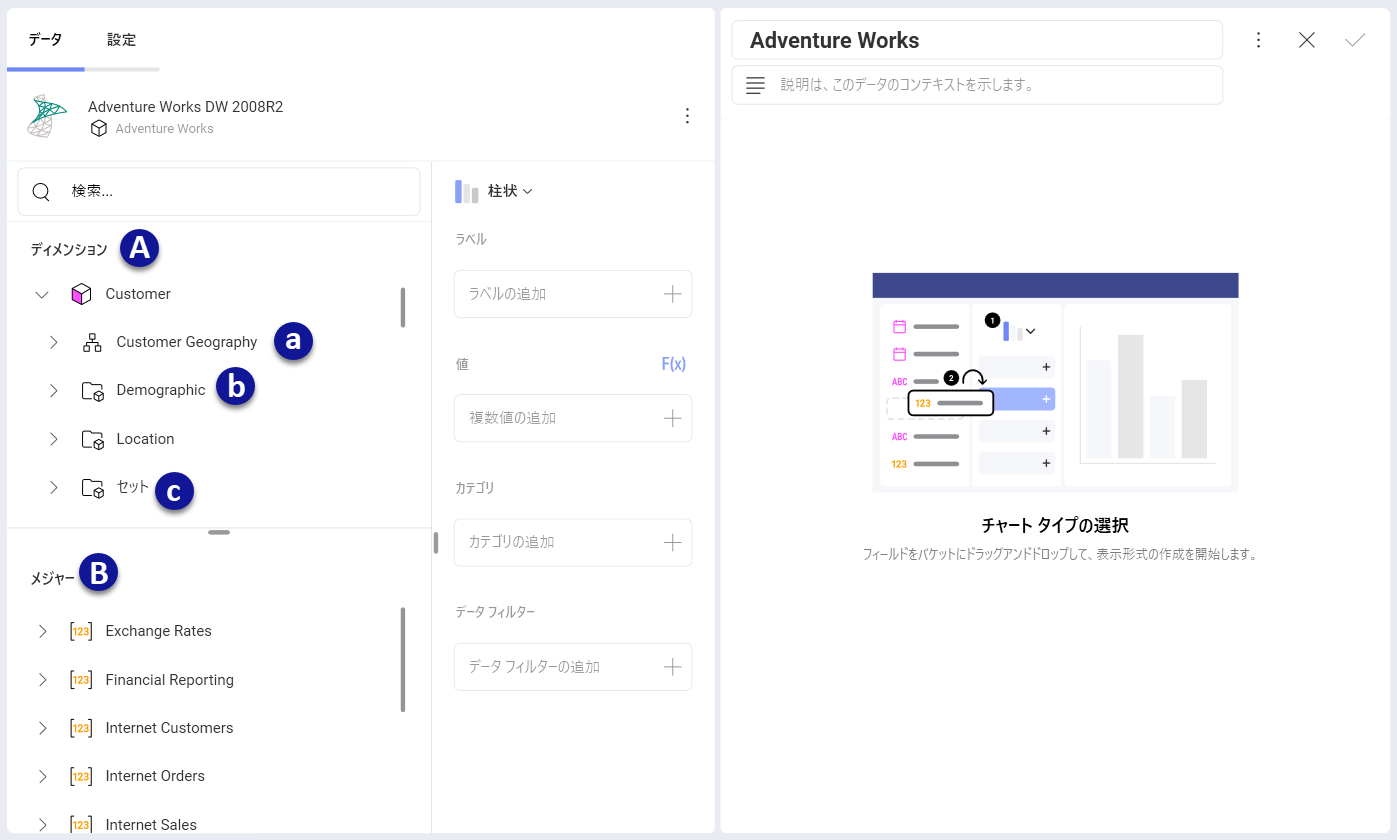Screen dimensions: 1397x840
Task: Expand the Location folder
Action: pyautogui.click(x=54, y=439)
